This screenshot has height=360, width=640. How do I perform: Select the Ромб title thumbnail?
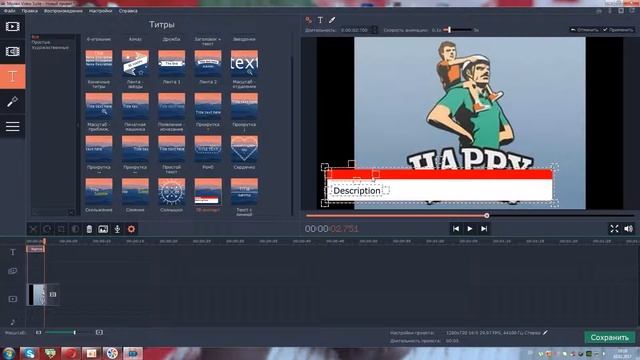[x=208, y=149]
